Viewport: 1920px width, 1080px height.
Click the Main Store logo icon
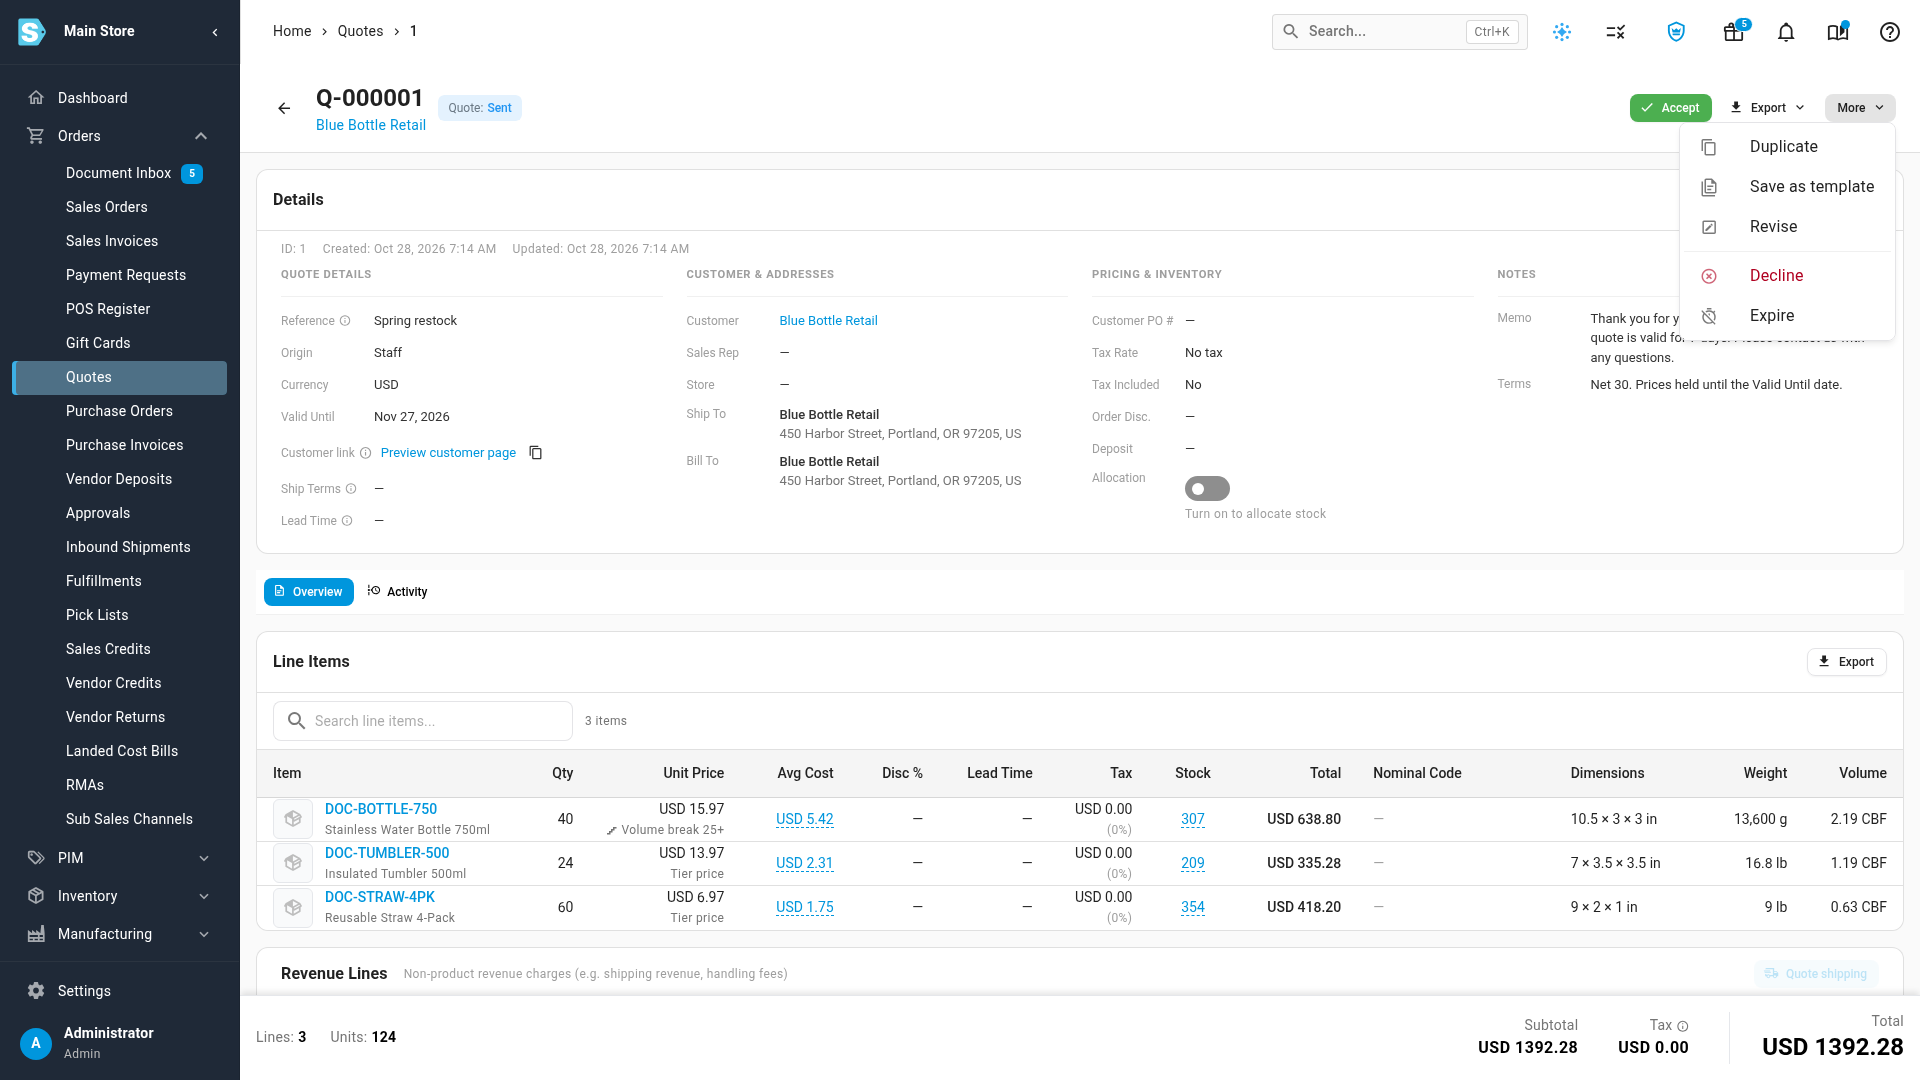point(32,32)
